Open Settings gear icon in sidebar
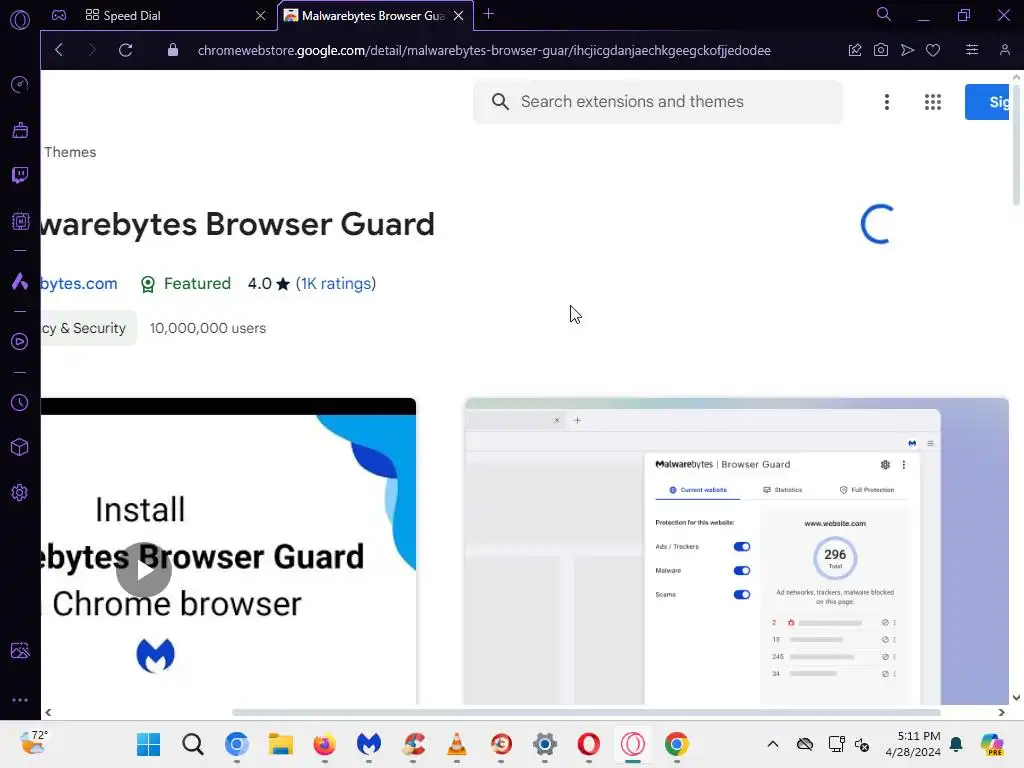This screenshot has height=768, width=1024. point(20,492)
